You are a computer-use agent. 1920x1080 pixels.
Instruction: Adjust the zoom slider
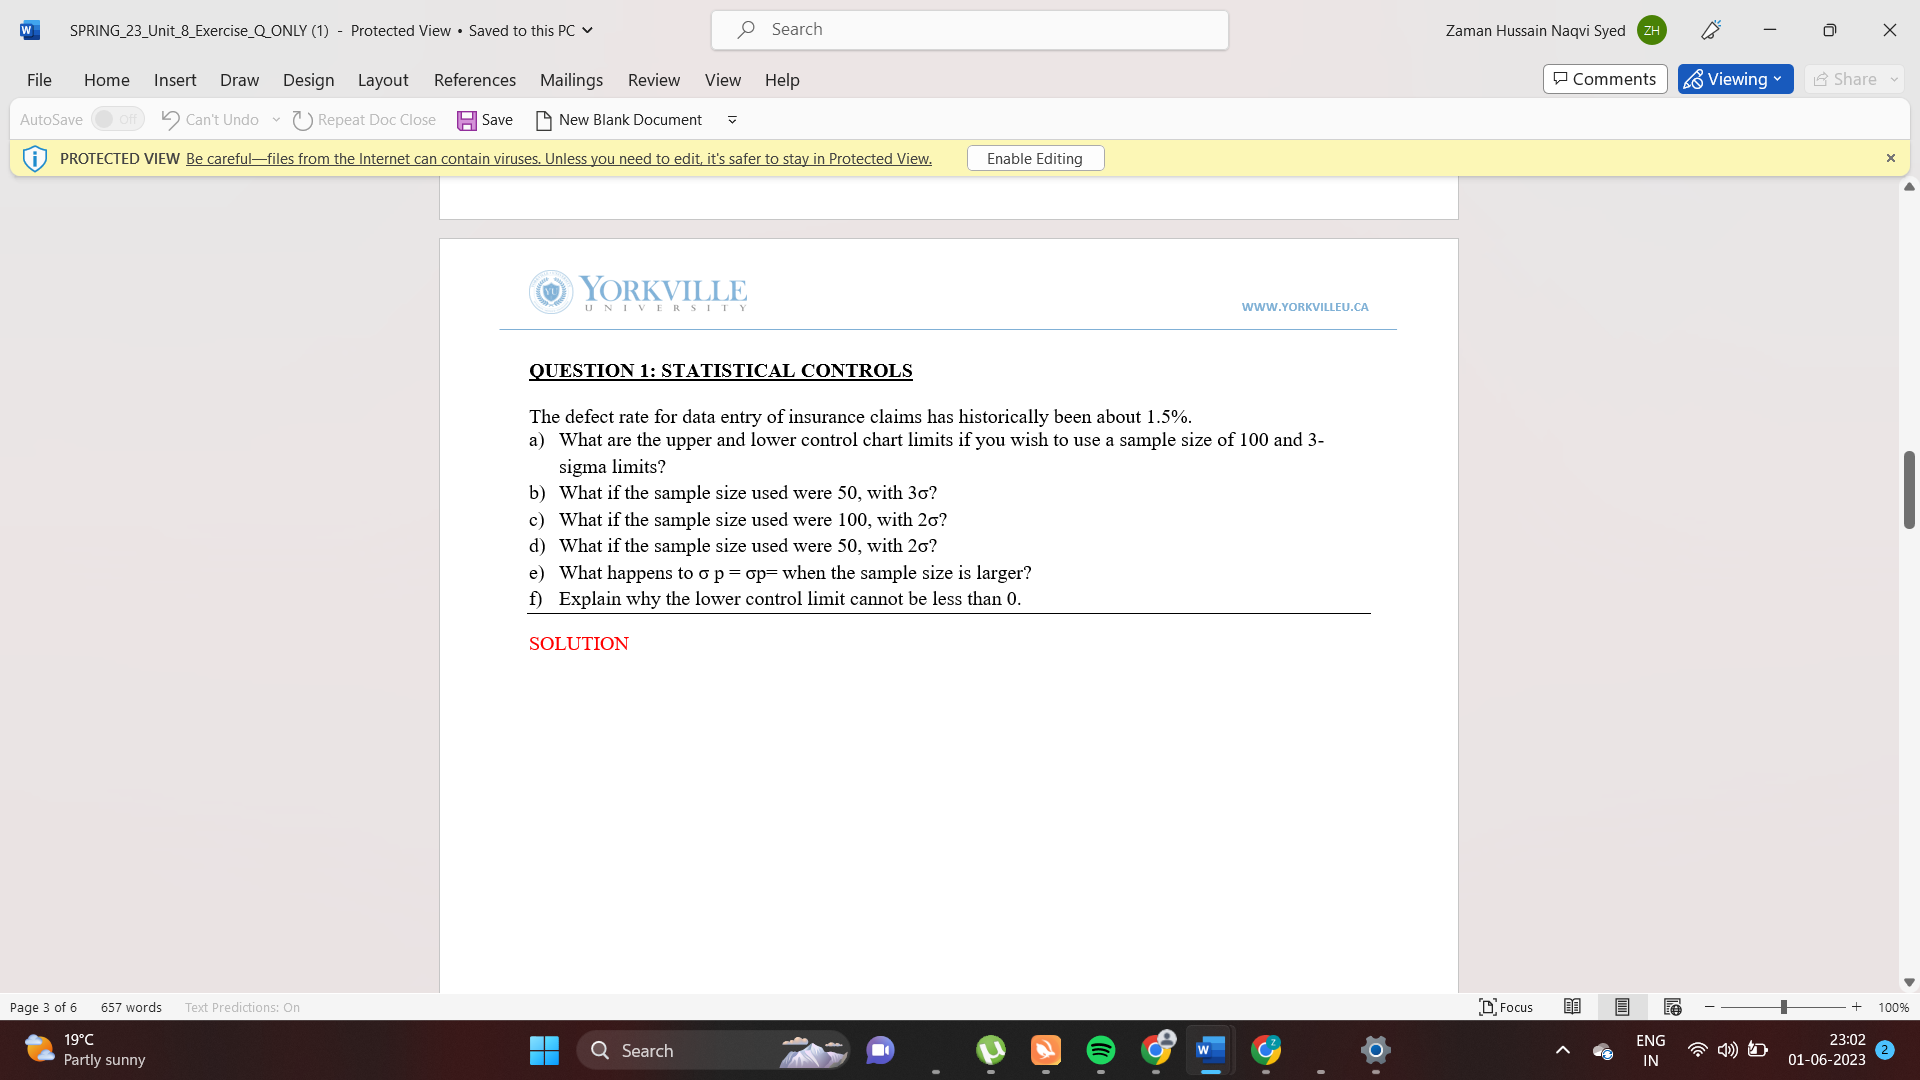[x=1783, y=1007]
